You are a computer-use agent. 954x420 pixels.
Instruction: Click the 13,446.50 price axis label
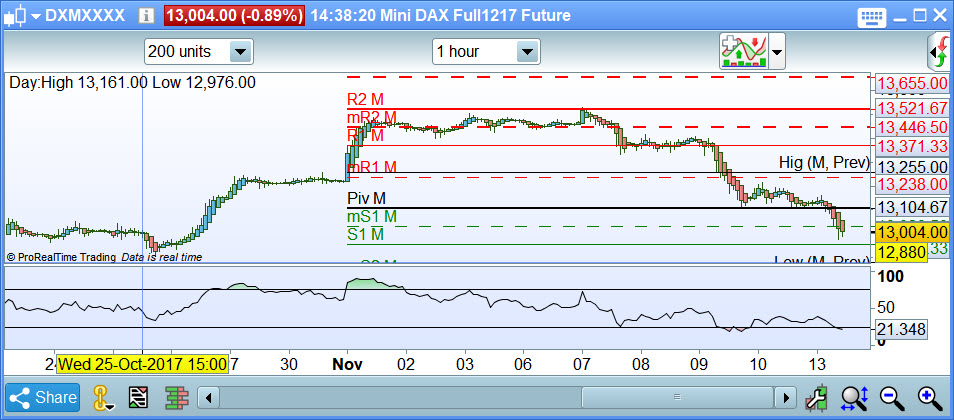point(914,127)
